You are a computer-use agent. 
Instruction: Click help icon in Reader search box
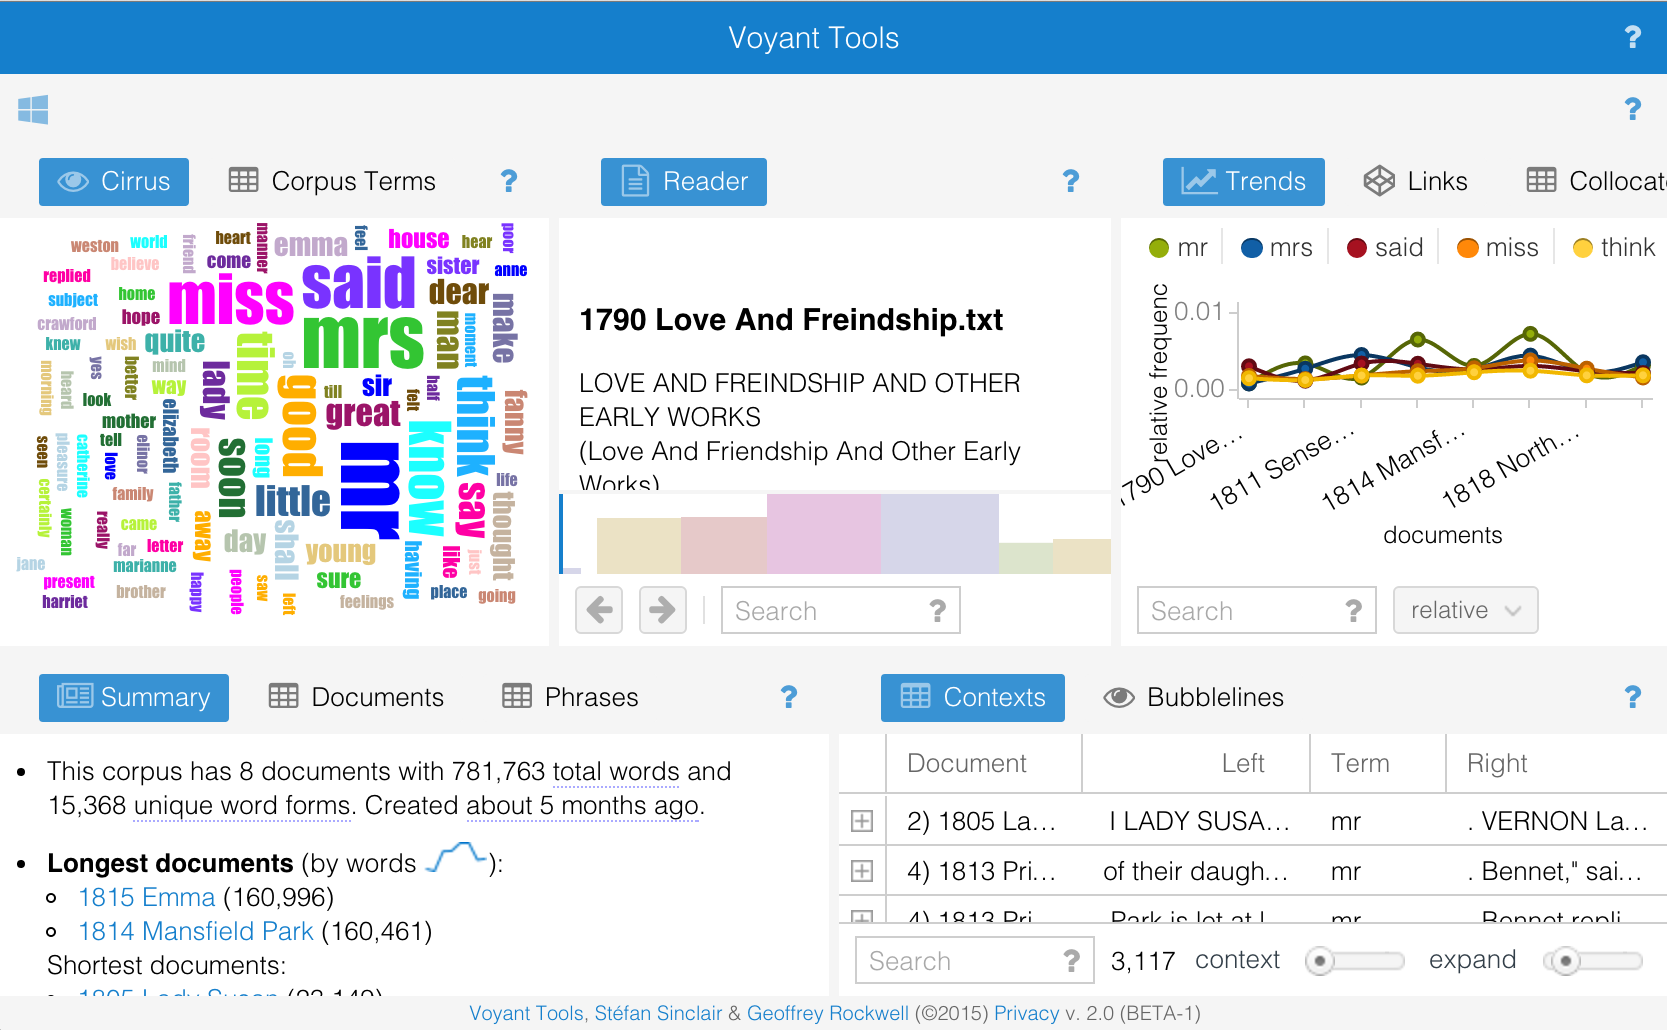(937, 611)
